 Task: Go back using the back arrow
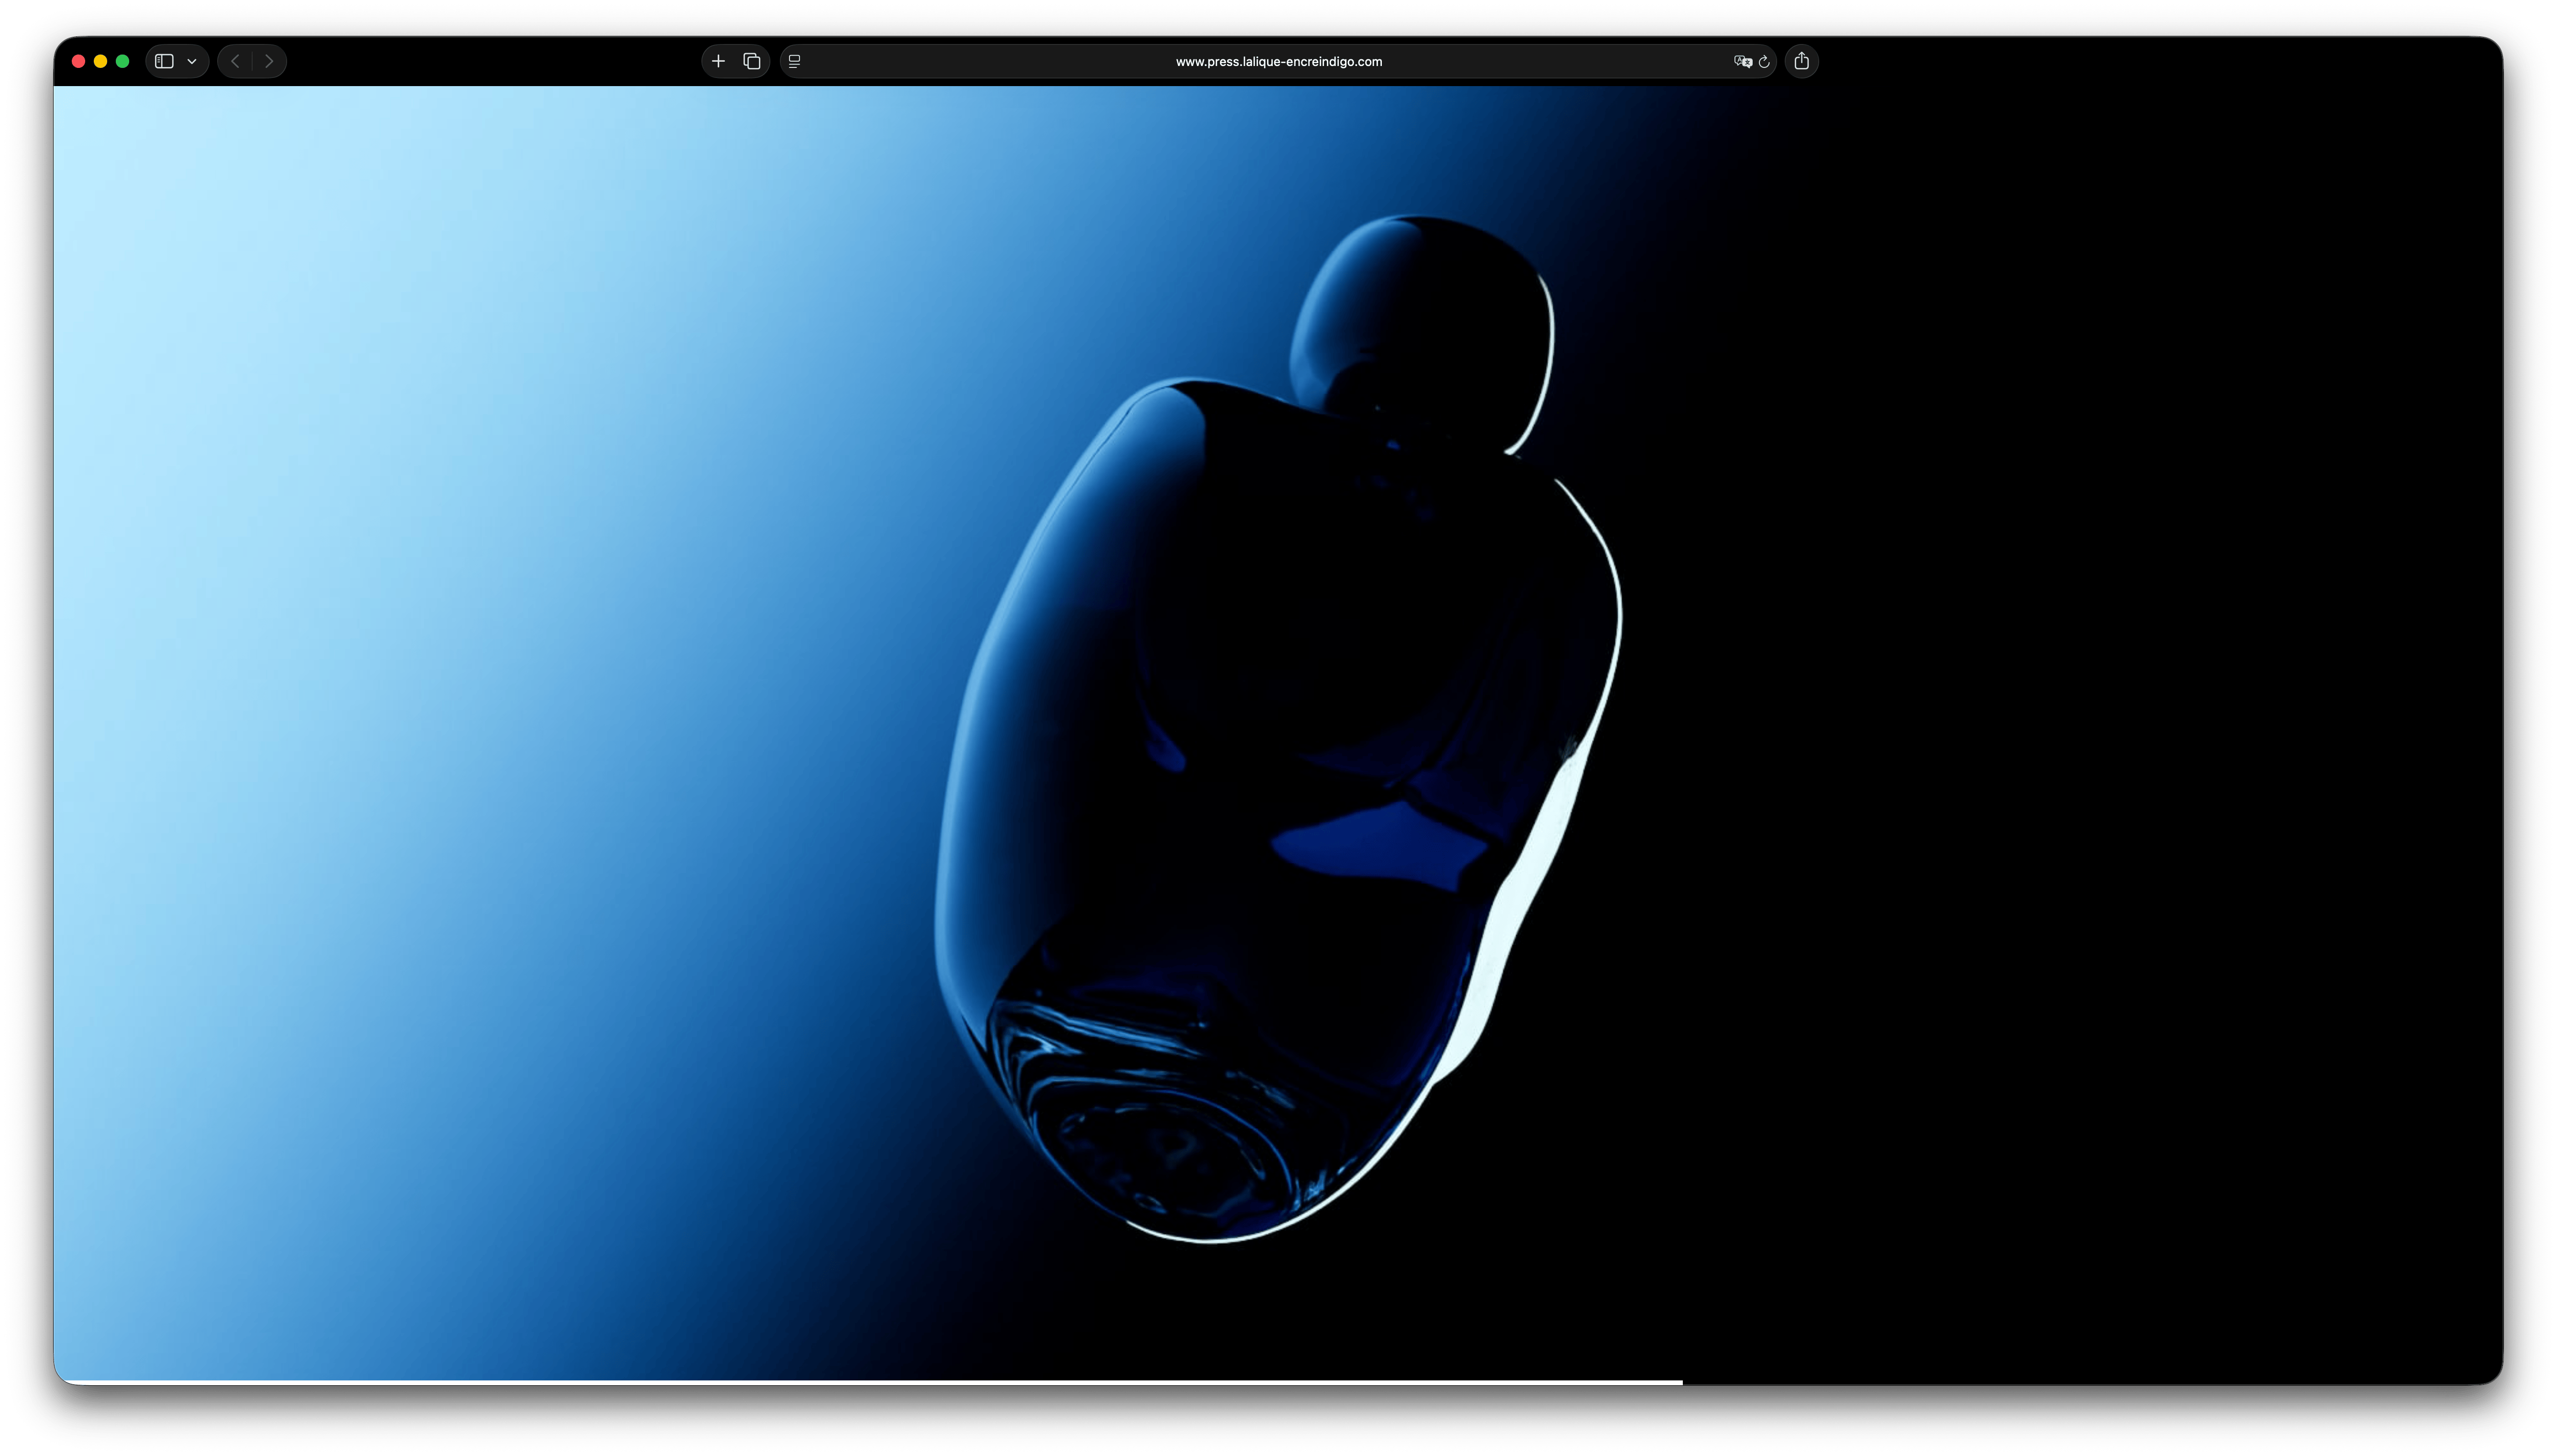click(x=235, y=61)
